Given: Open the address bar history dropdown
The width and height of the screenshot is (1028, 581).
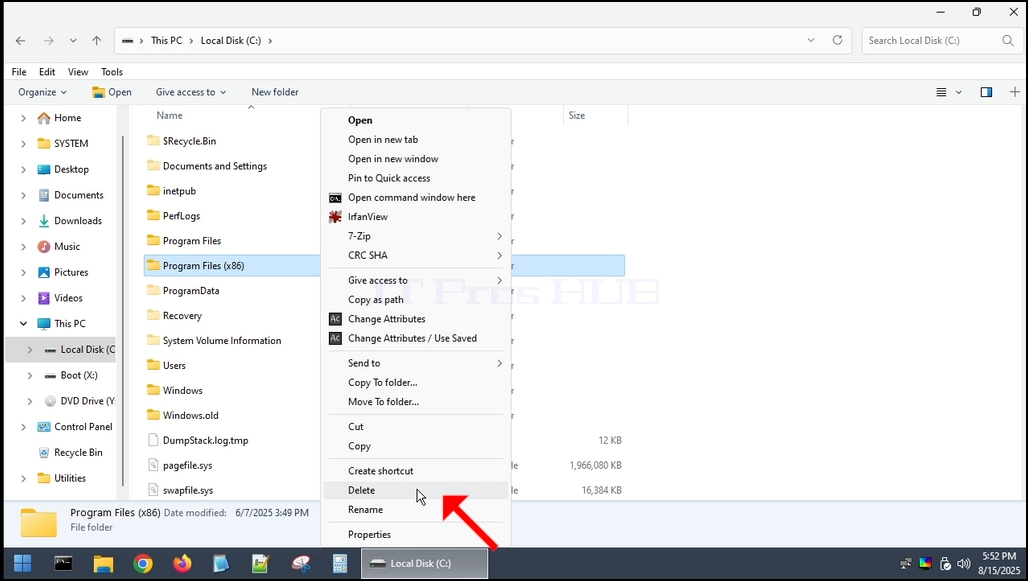Looking at the screenshot, I should [x=811, y=40].
